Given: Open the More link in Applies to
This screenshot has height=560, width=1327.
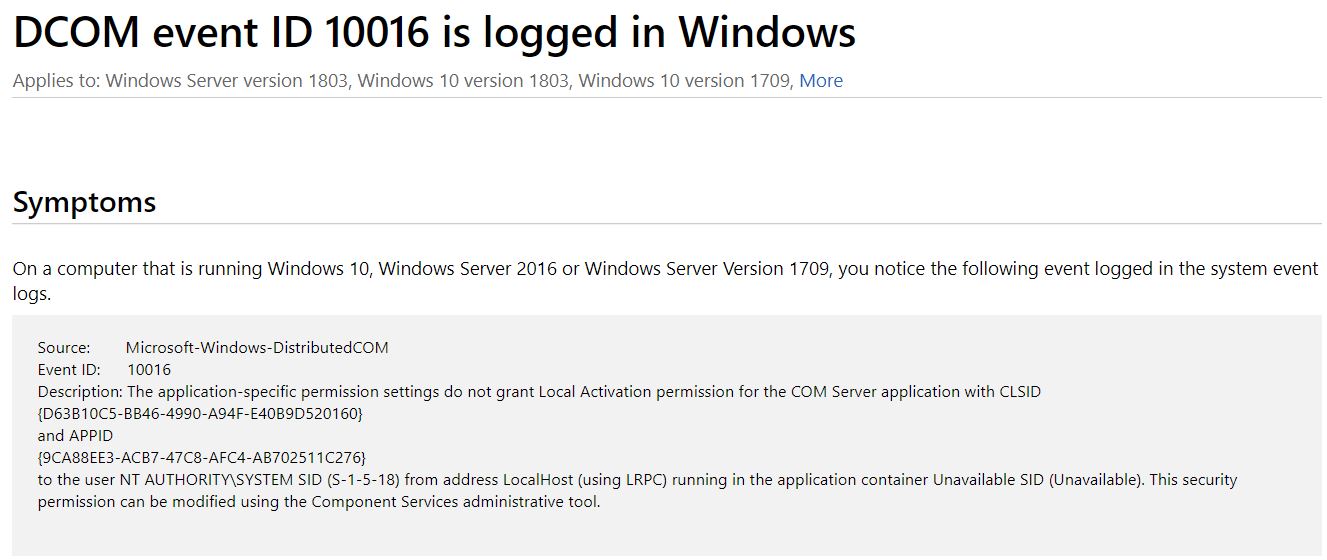Looking at the screenshot, I should pos(820,81).
